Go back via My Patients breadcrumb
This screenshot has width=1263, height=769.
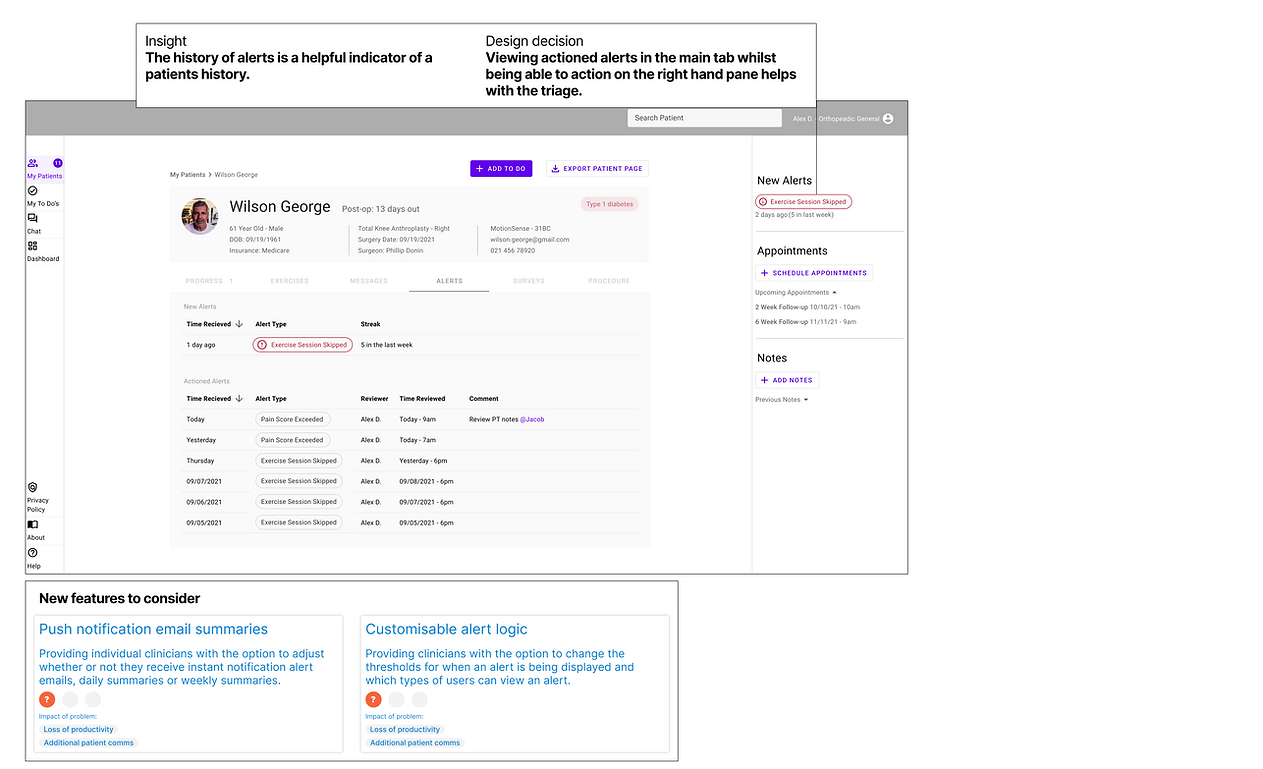[x=187, y=175]
